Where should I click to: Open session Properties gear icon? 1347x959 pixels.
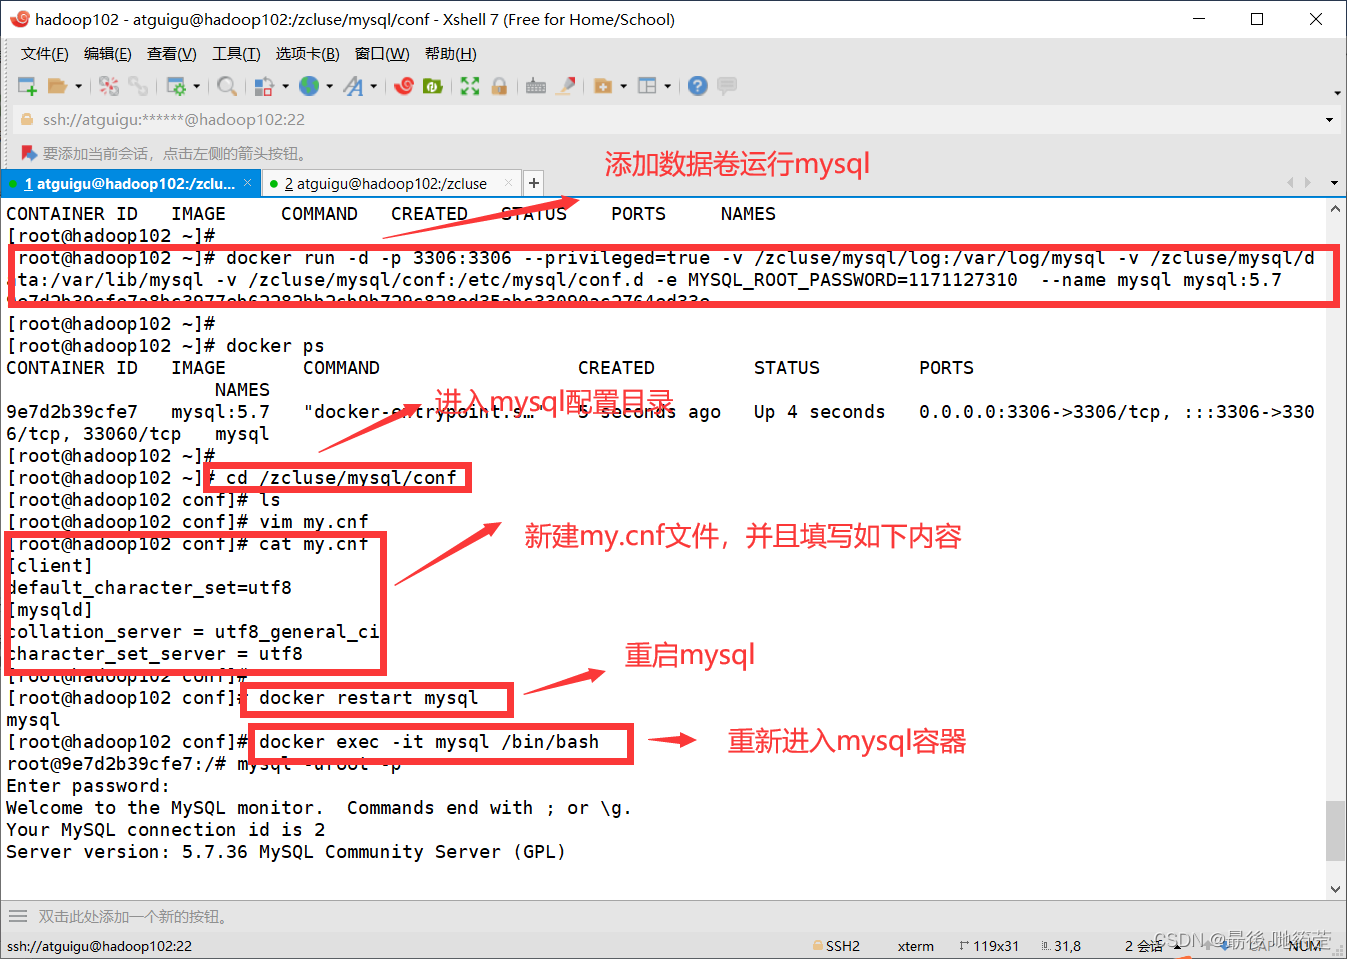coord(176,87)
